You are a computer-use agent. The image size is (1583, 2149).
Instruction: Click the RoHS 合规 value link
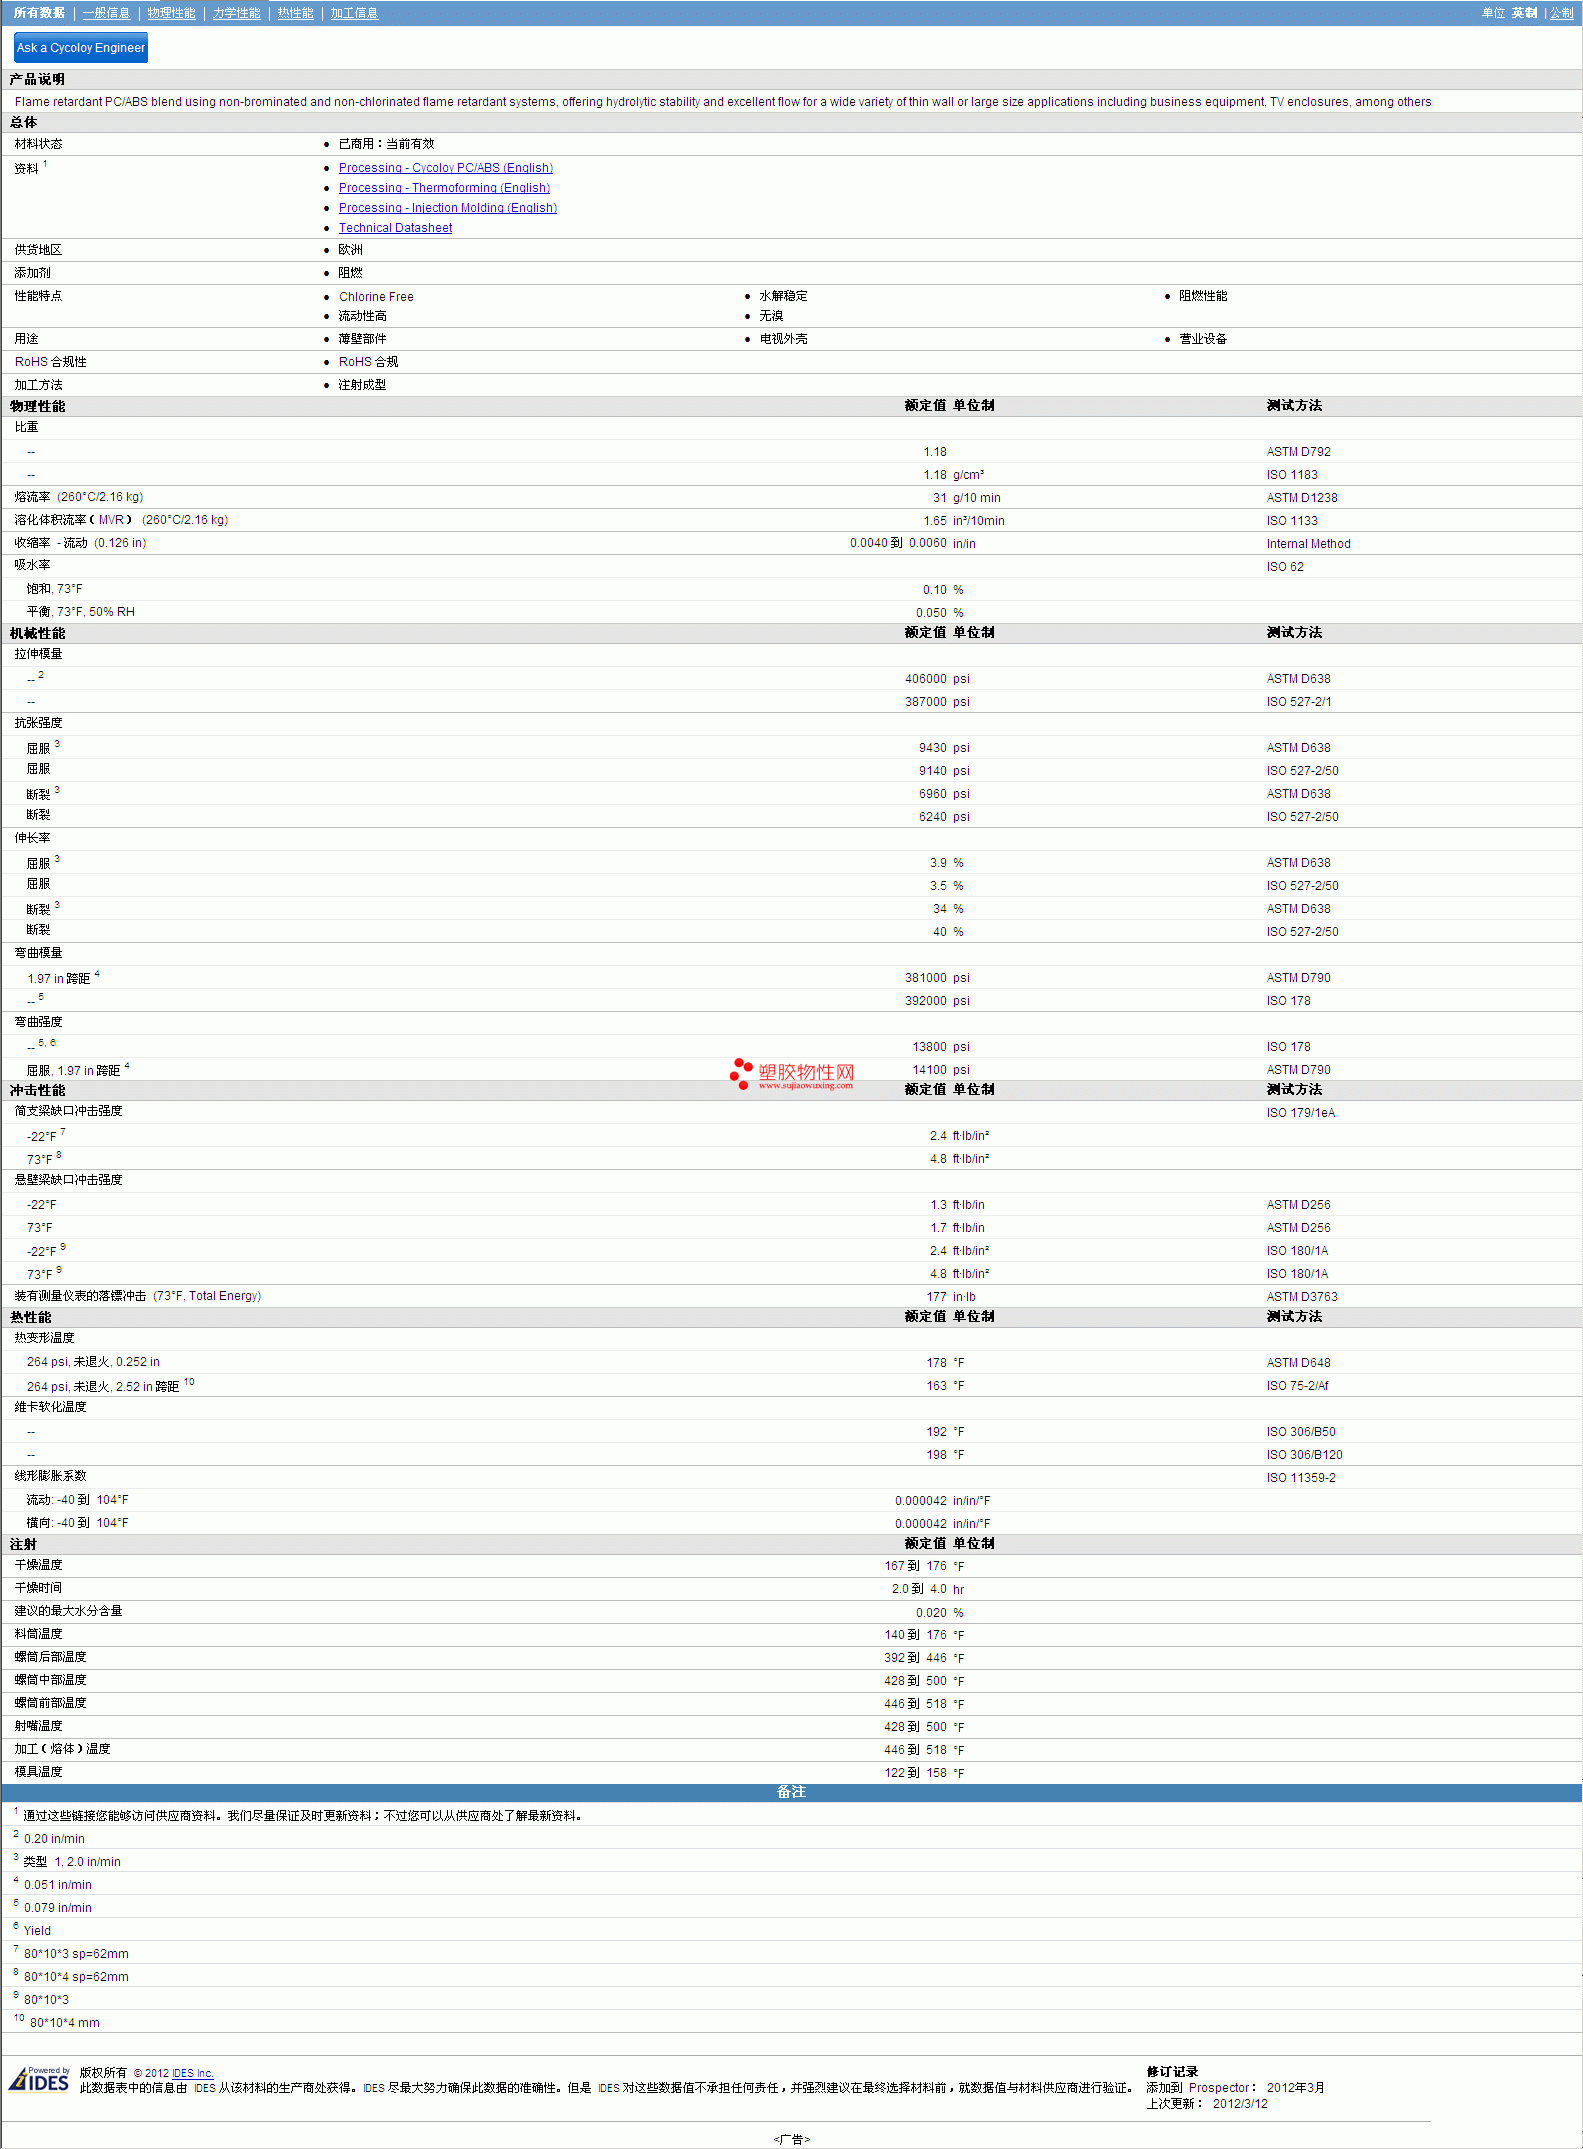point(368,362)
